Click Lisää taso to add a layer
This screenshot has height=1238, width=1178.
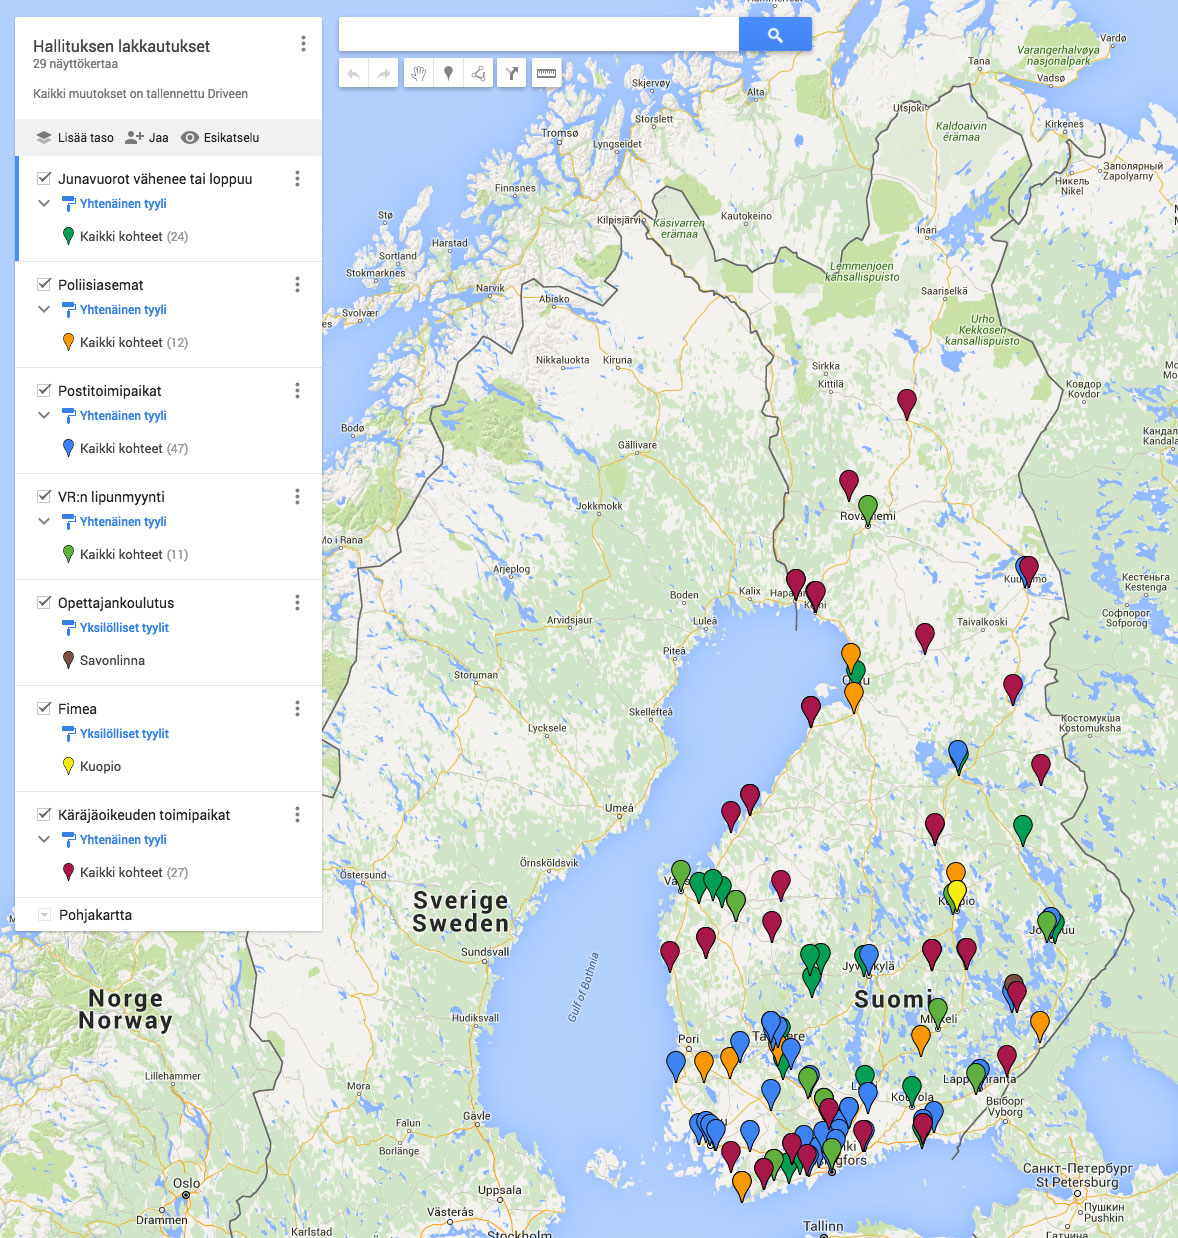pos(75,138)
